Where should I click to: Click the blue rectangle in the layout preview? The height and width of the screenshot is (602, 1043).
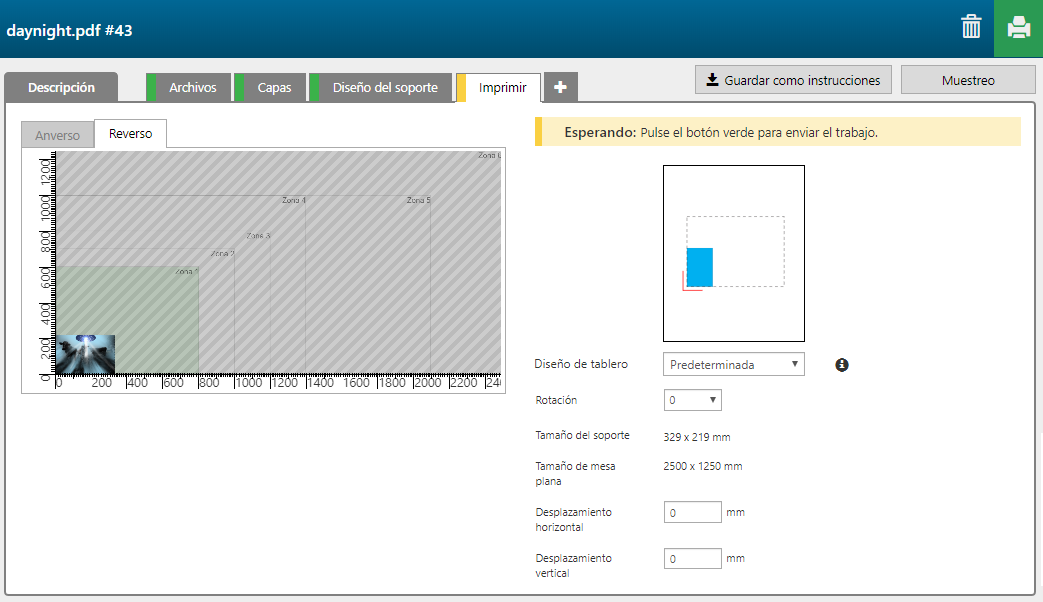[700, 267]
